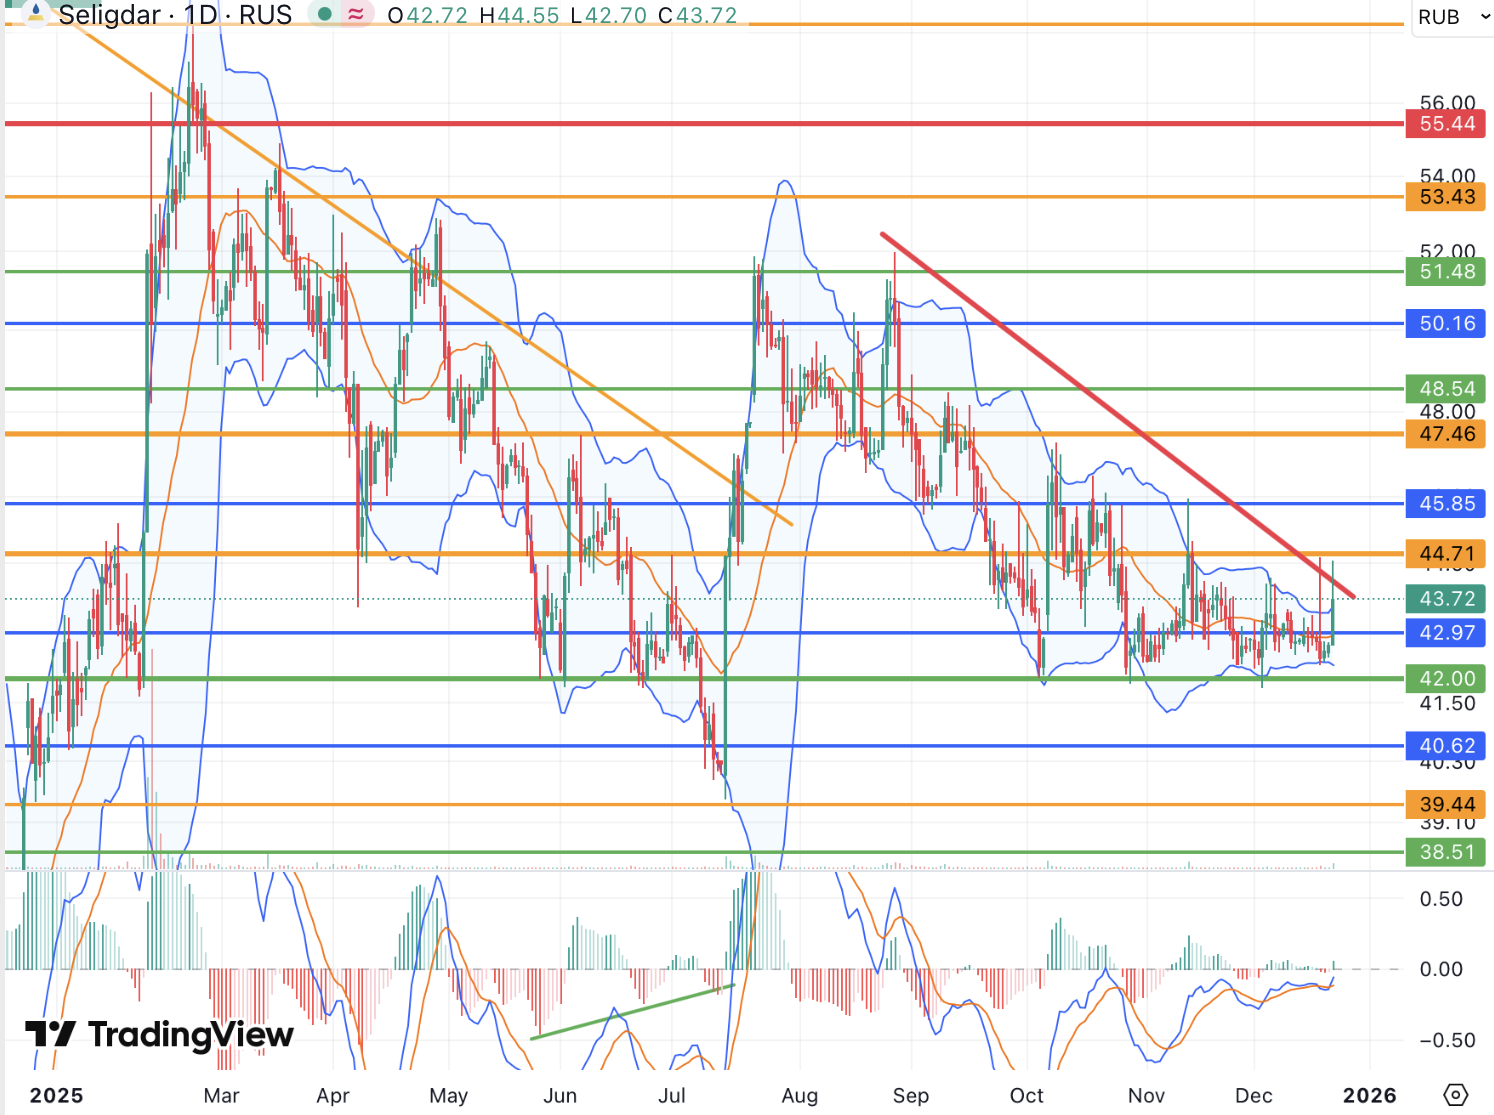Viewport: 1494px width, 1115px height.
Task: Click the orange 44.71 level label
Action: 1446,554
